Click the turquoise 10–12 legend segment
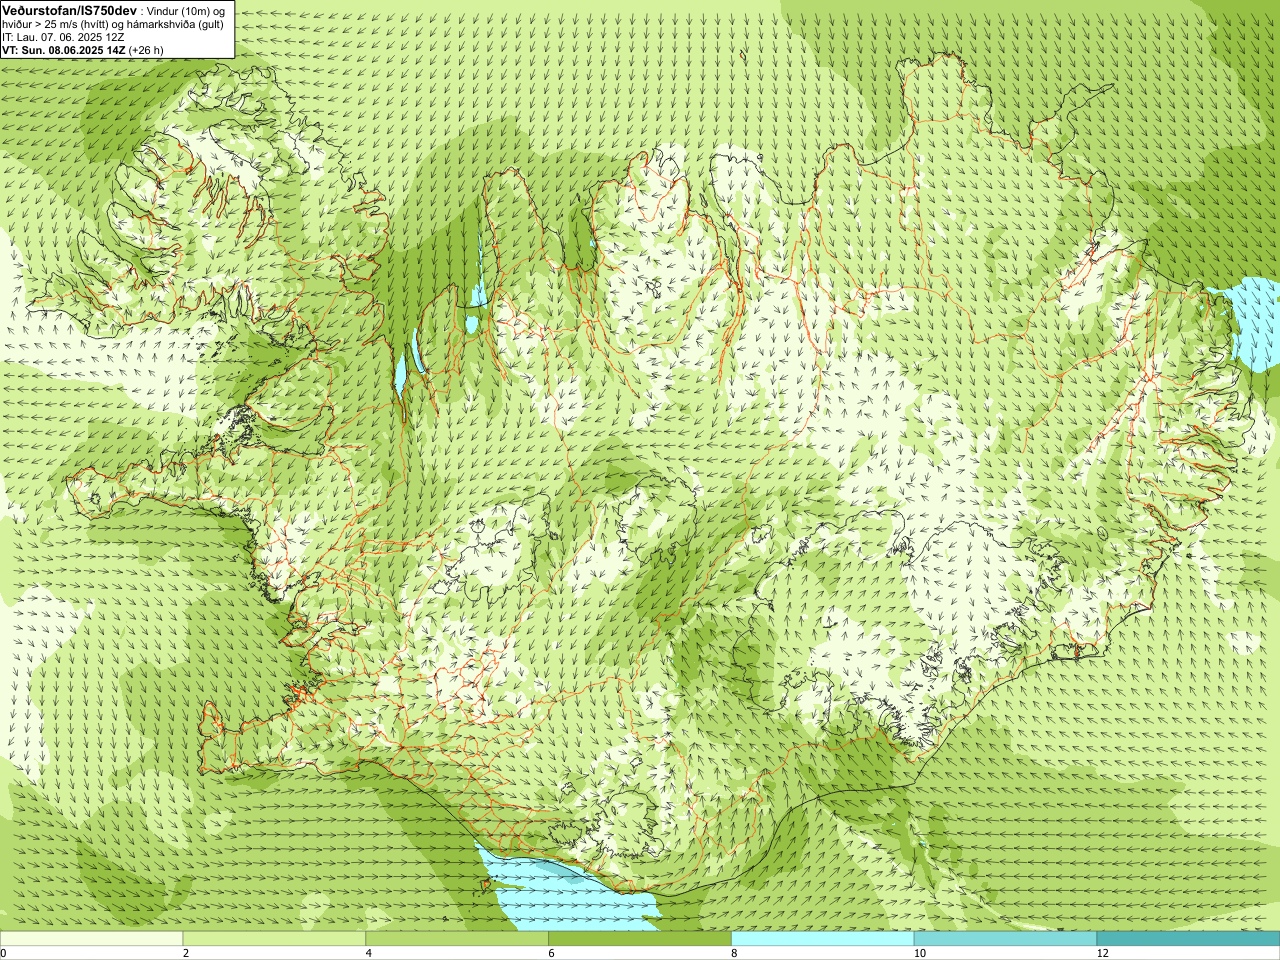 (x=1005, y=939)
